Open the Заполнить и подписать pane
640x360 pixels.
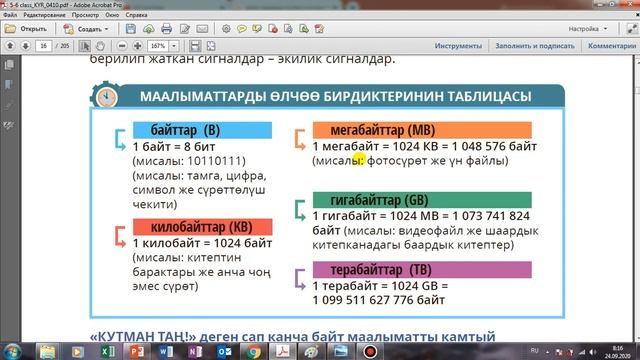coord(535,46)
